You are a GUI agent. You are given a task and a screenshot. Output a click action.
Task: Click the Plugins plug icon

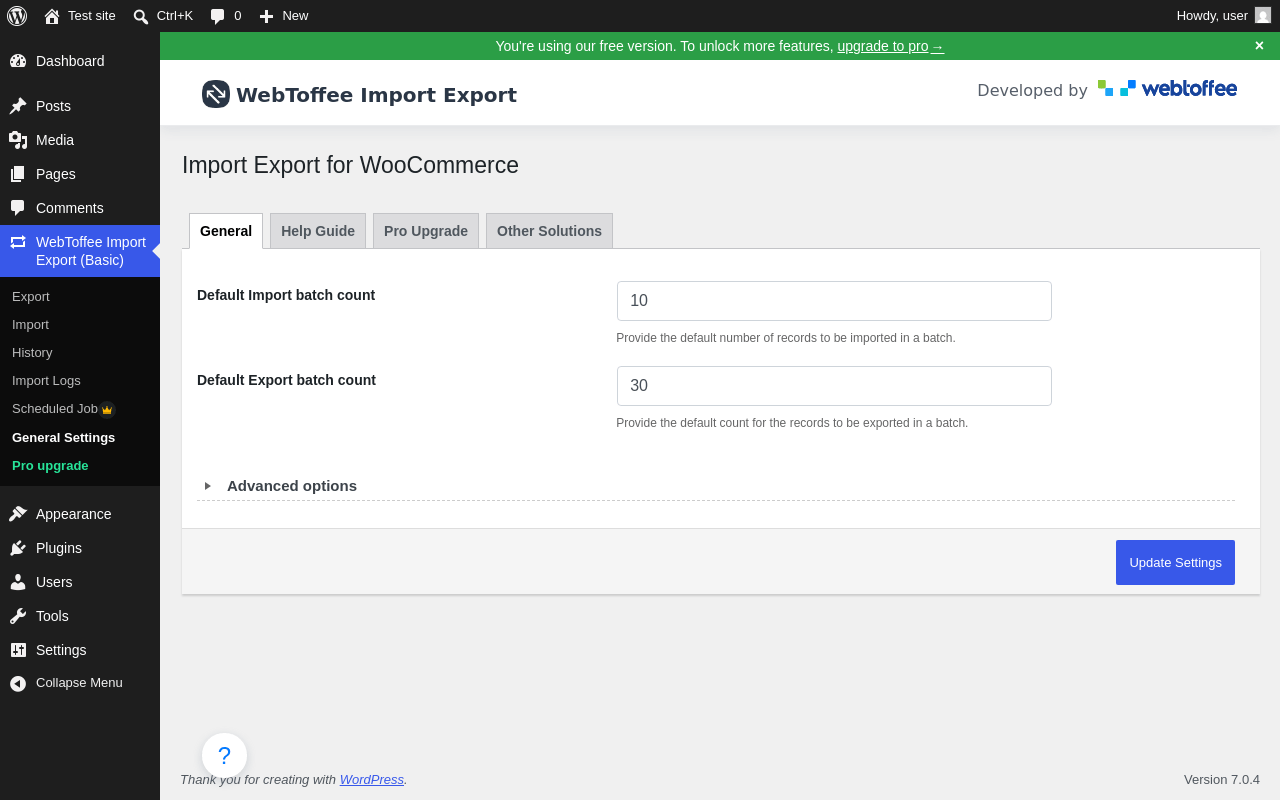pyautogui.click(x=18, y=548)
